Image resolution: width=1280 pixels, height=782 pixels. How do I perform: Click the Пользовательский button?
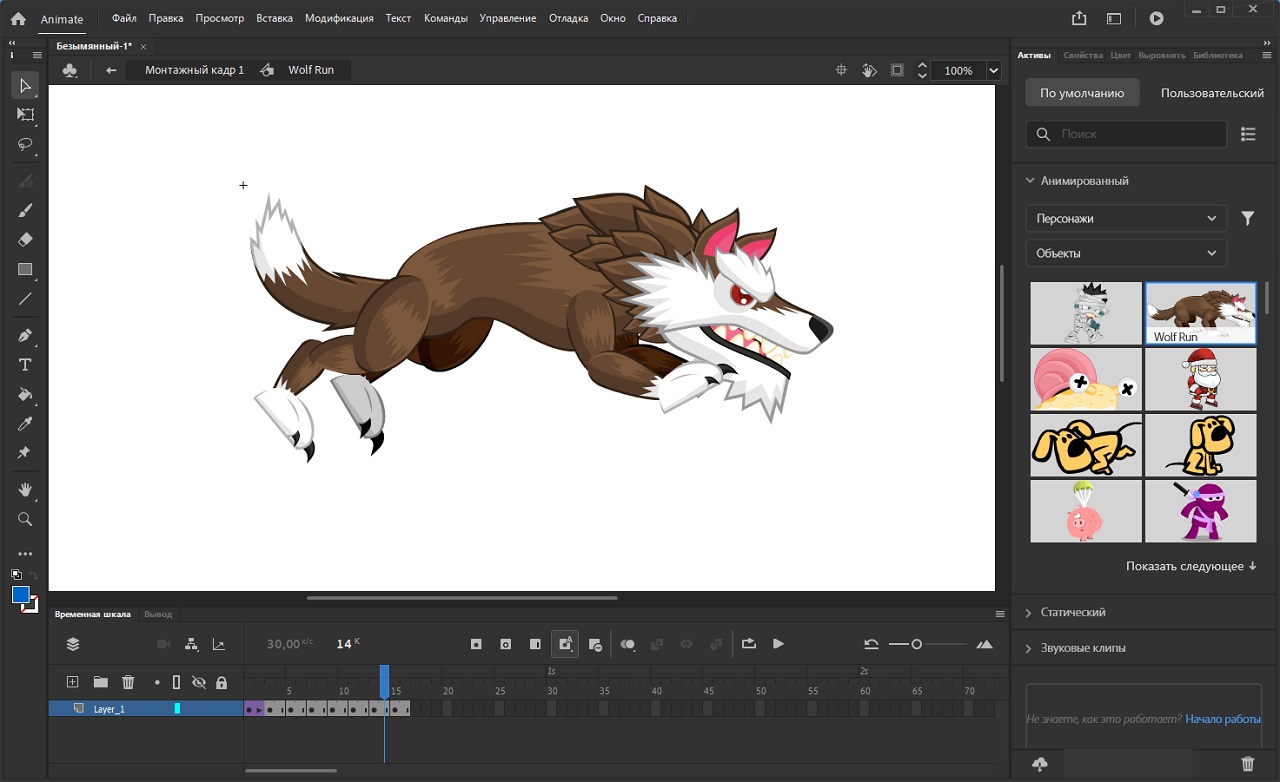click(x=1212, y=93)
